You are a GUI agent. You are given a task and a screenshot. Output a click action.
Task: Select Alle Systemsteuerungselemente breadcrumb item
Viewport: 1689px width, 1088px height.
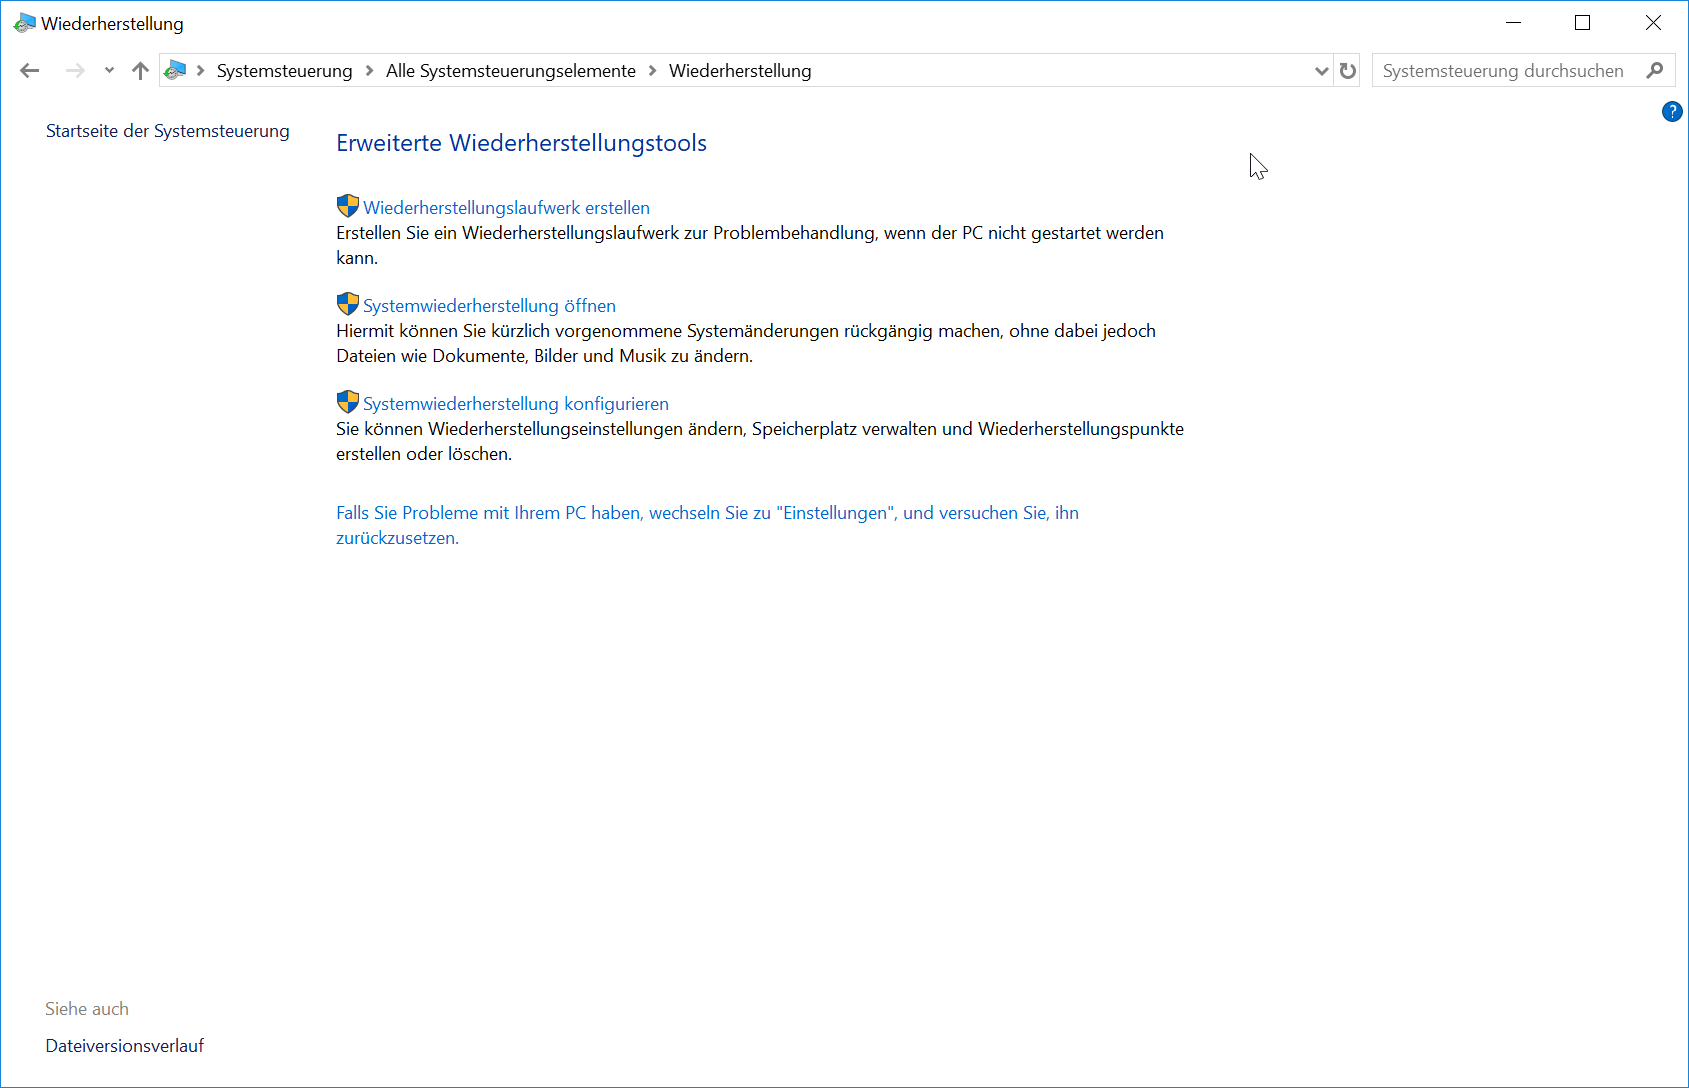(511, 71)
